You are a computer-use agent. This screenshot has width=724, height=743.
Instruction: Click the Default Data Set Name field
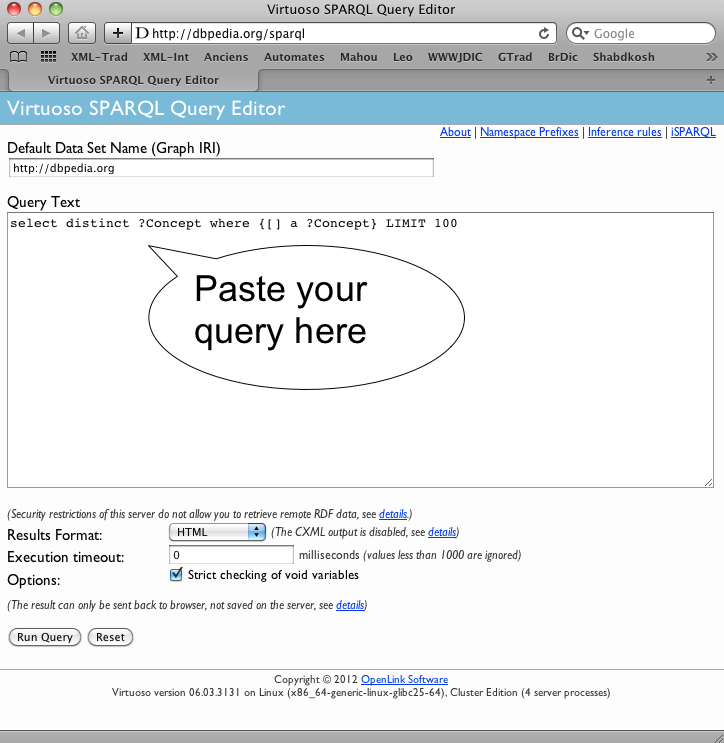pyautogui.click(x=221, y=168)
